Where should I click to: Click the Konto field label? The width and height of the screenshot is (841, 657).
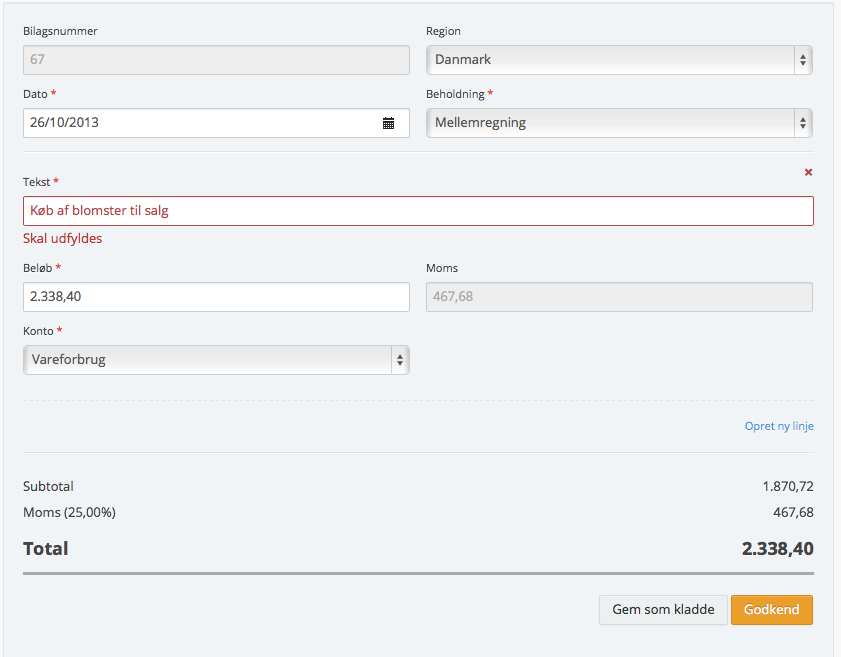click(38, 331)
